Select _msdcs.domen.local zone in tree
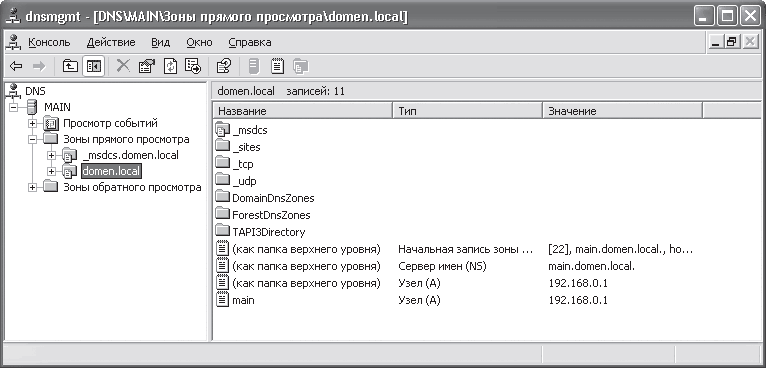This screenshot has height=368, width=766. (x=130, y=155)
